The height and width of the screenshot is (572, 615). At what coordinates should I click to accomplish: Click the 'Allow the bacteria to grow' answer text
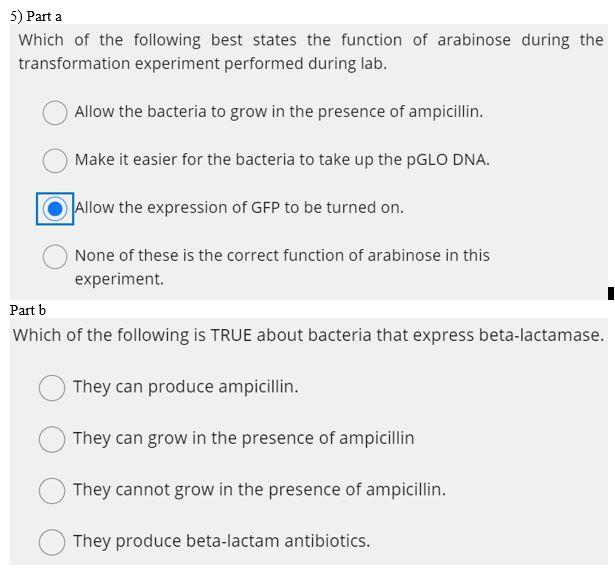pos(279,112)
